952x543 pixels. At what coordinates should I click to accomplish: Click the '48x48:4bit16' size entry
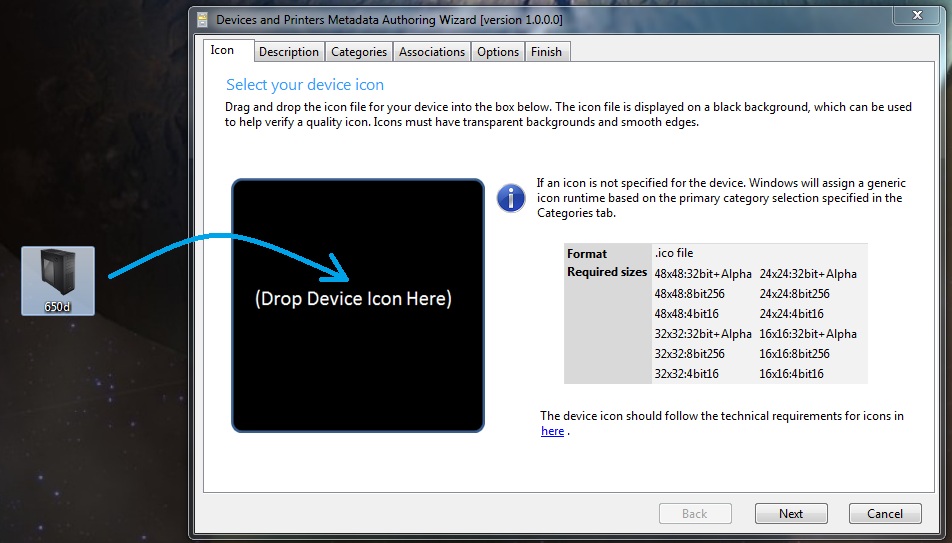click(x=687, y=314)
